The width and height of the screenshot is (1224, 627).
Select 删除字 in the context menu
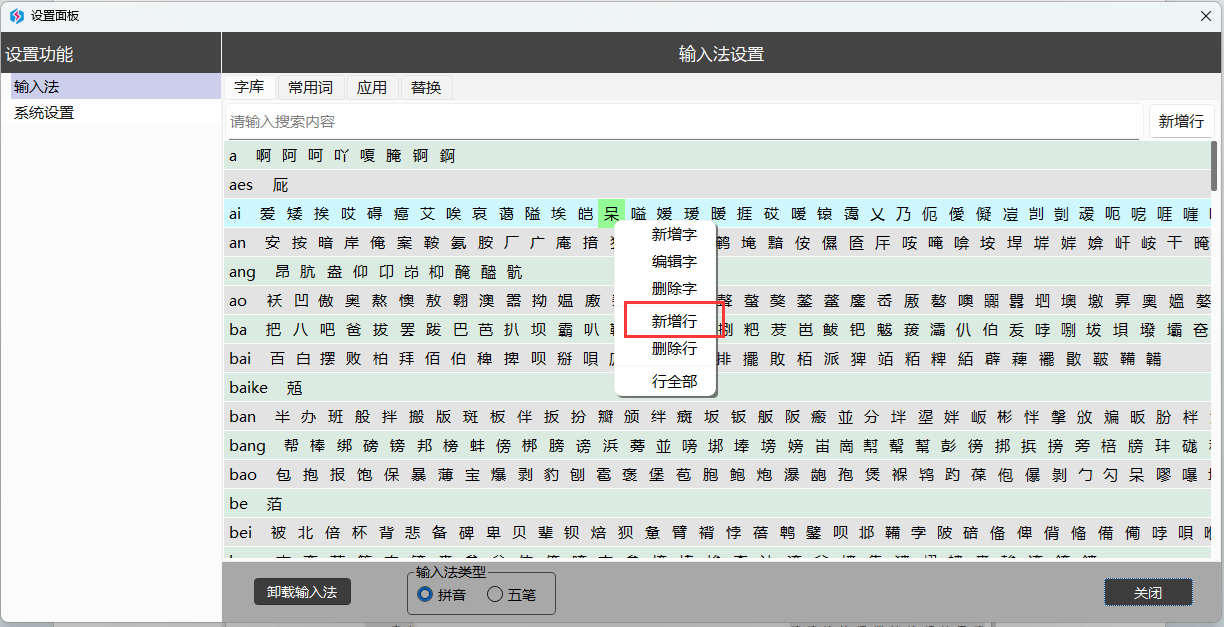point(674,289)
